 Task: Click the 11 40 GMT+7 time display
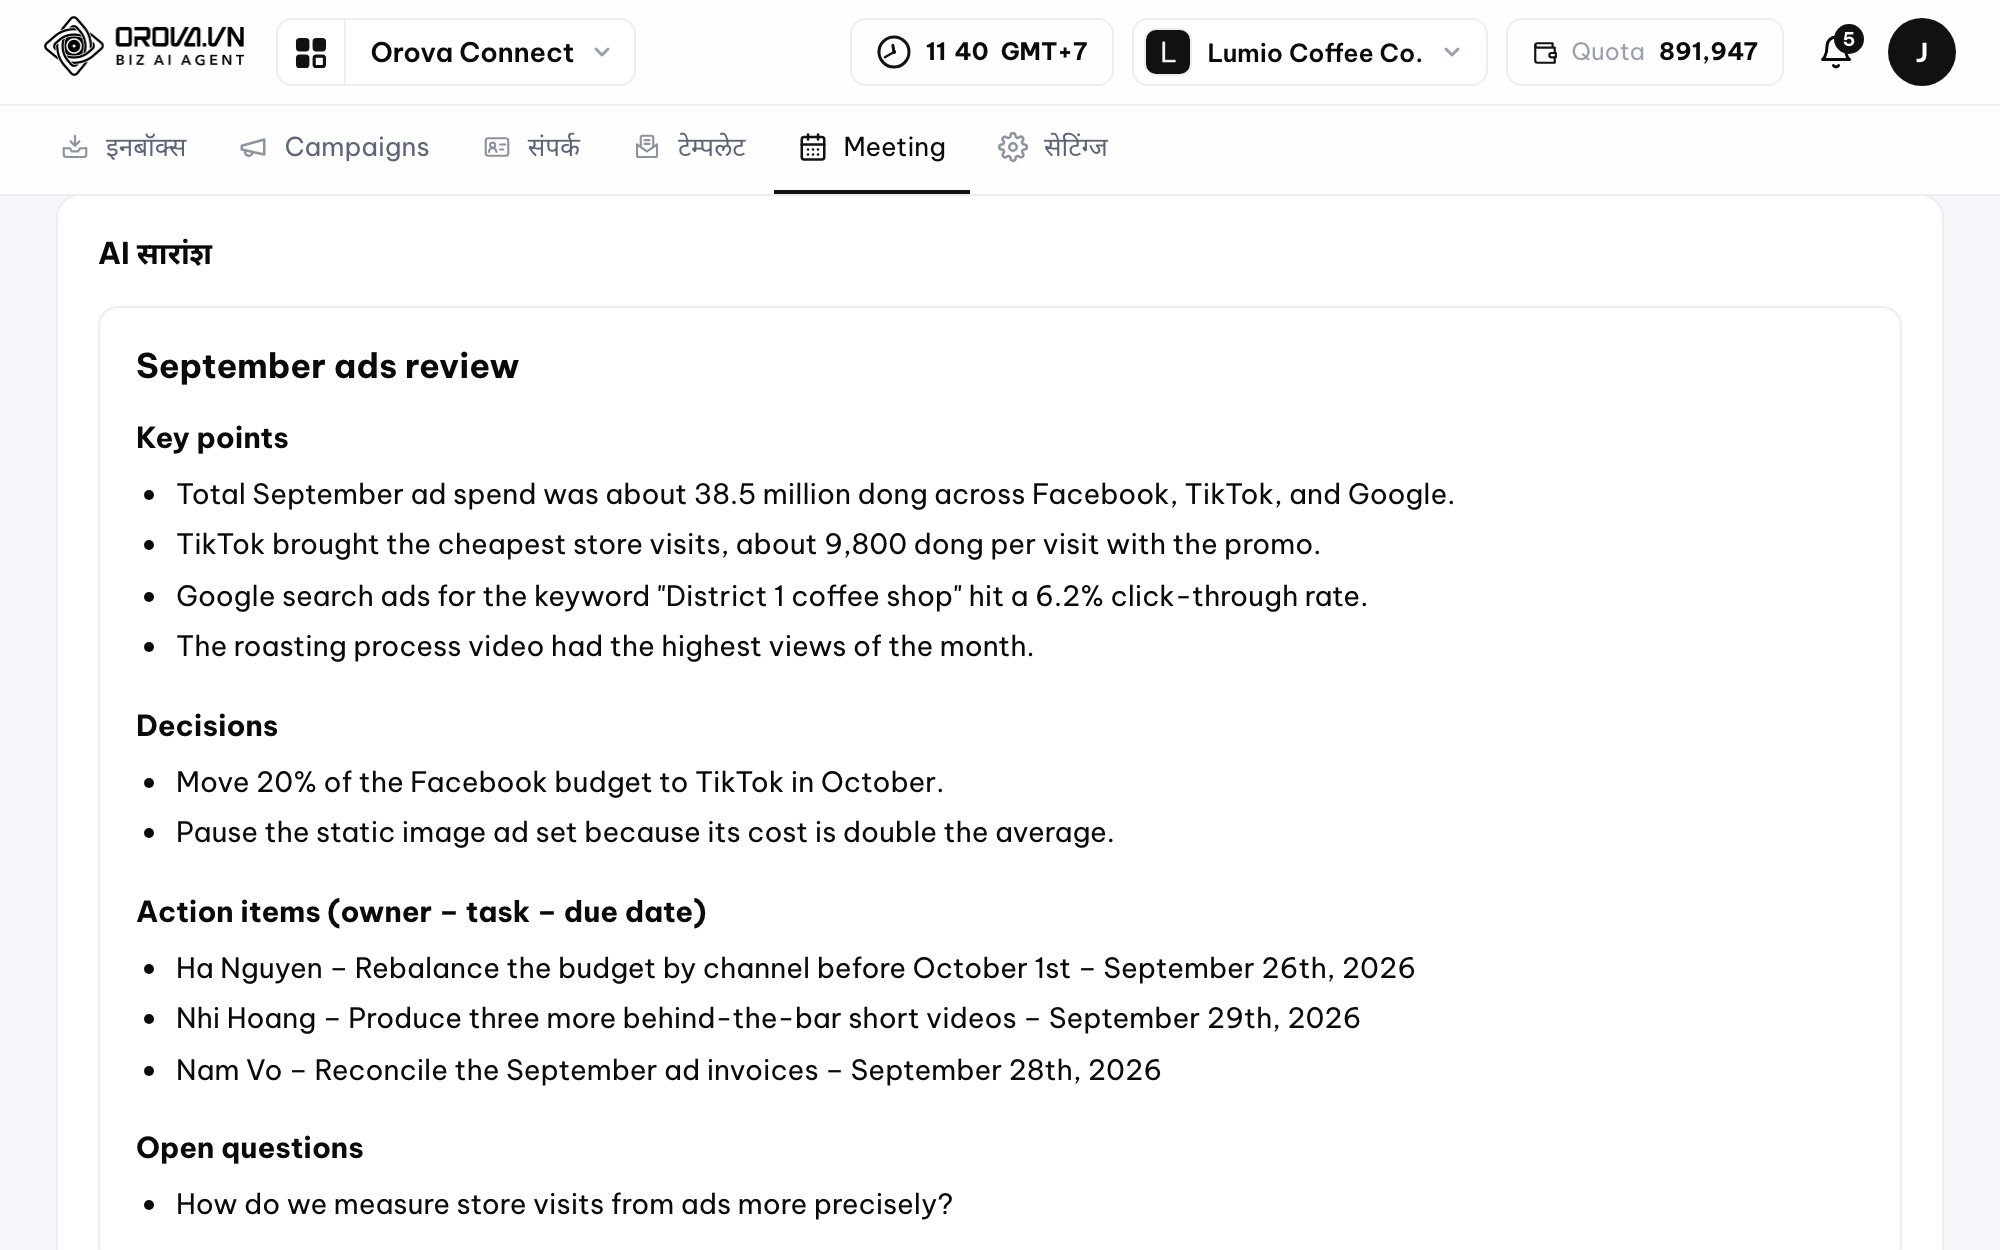coord(982,52)
